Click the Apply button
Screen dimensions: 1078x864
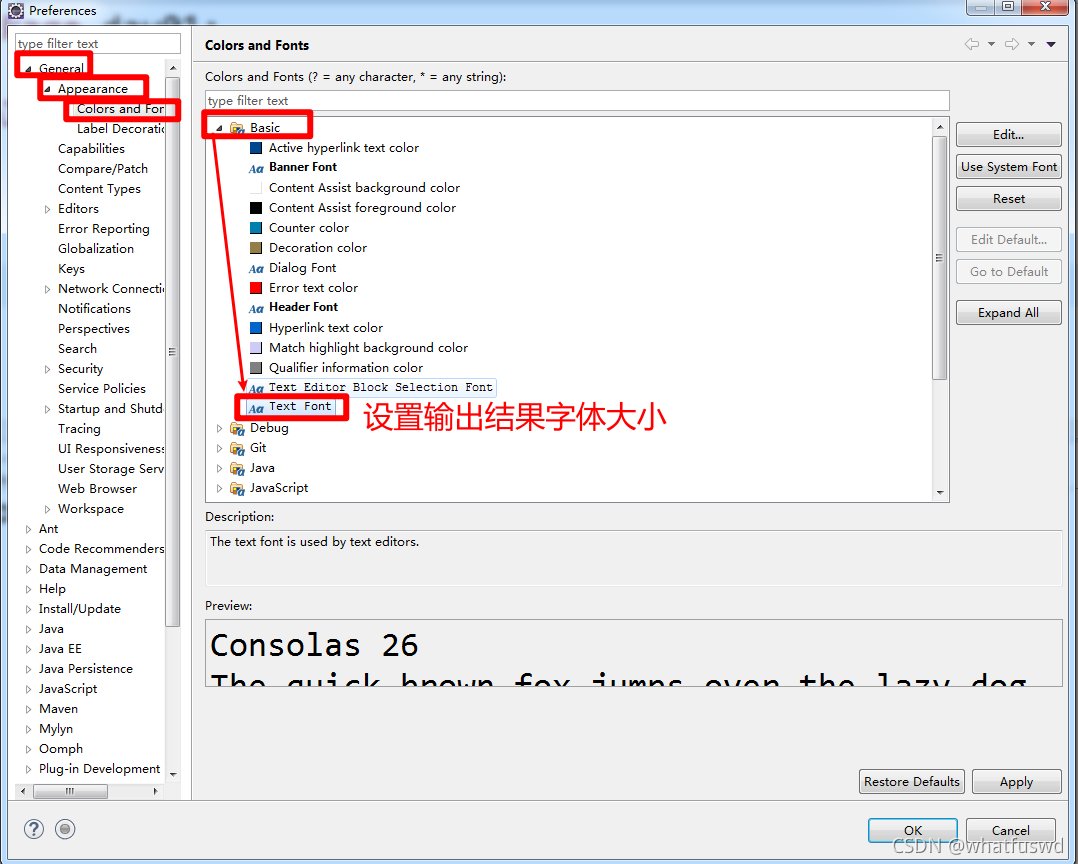pyautogui.click(x=1017, y=782)
